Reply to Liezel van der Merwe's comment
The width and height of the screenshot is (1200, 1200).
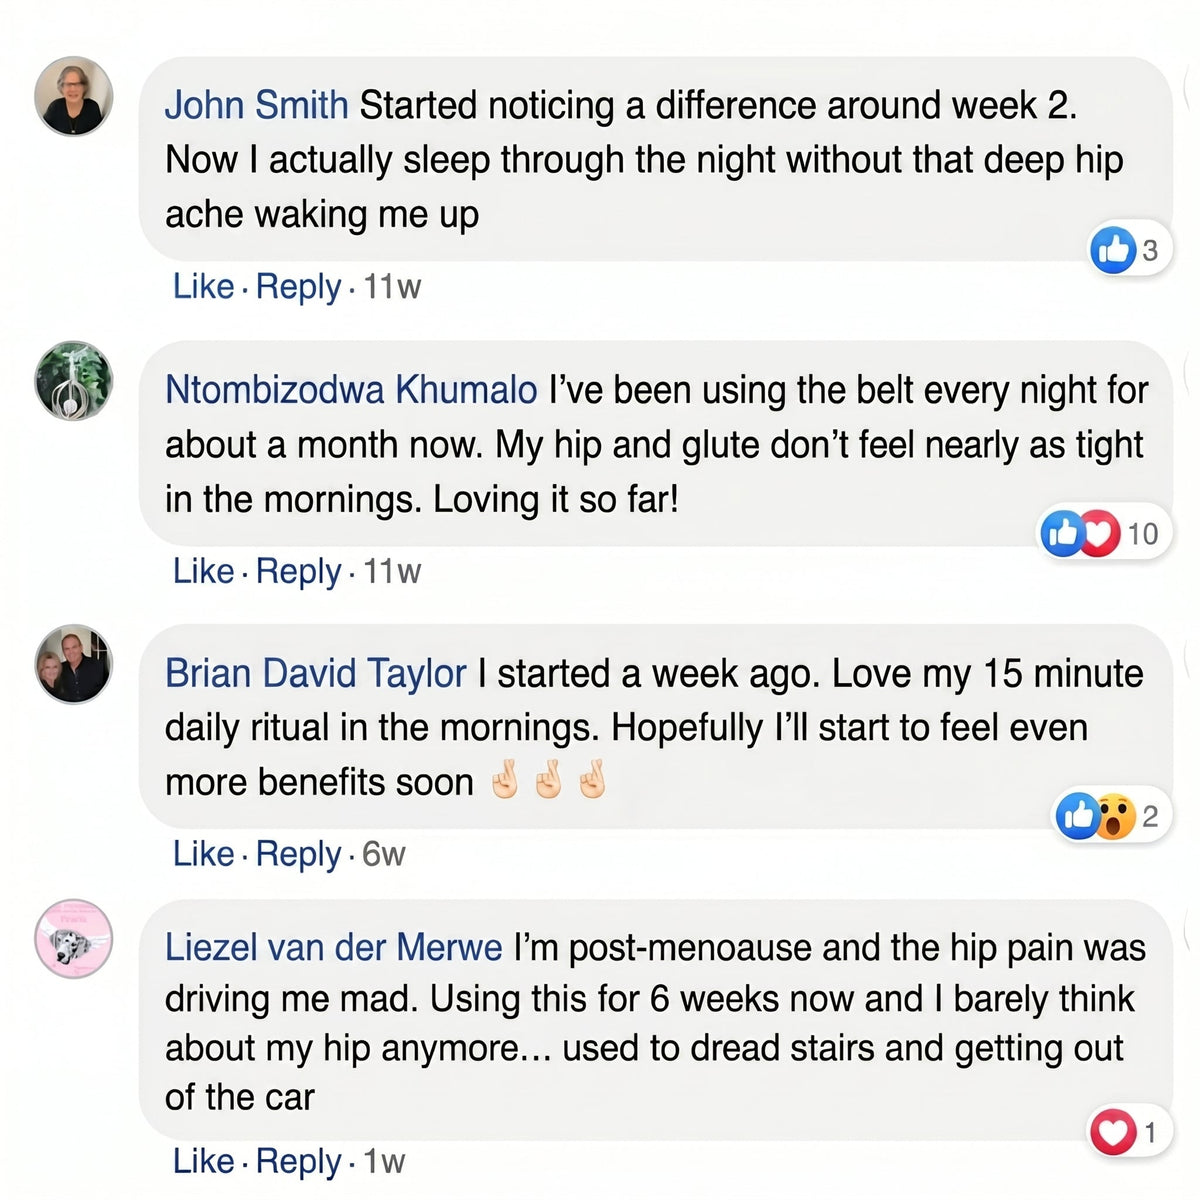coord(298,1162)
